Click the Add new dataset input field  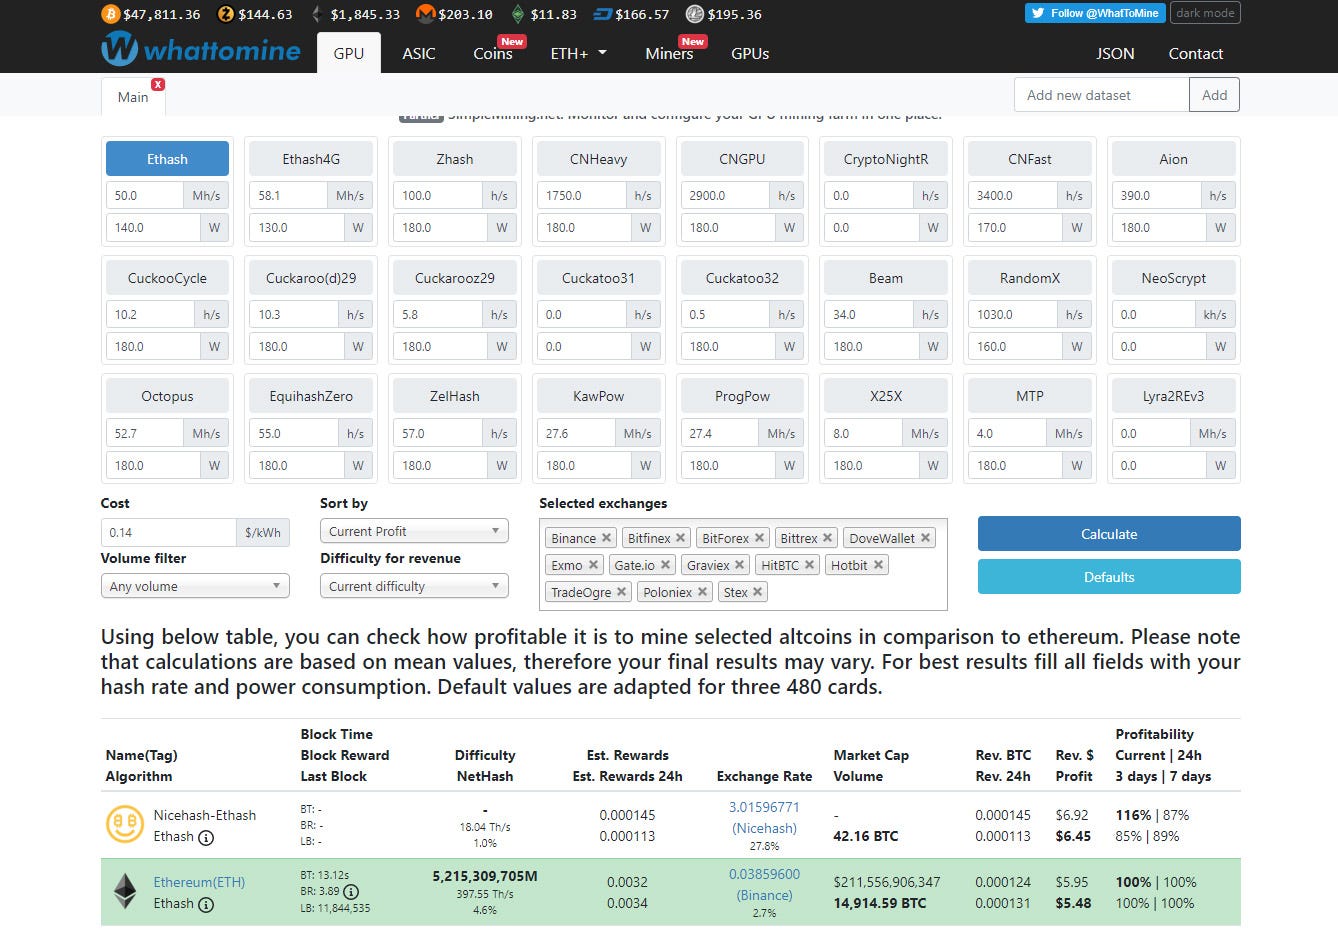1101,95
